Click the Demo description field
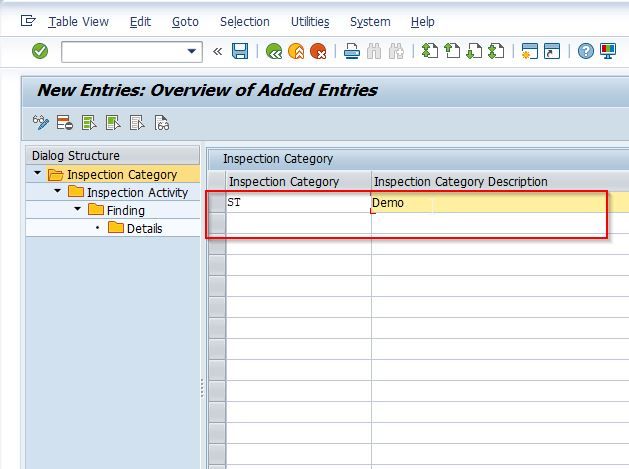 pyautogui.click(x=488, y=203)
